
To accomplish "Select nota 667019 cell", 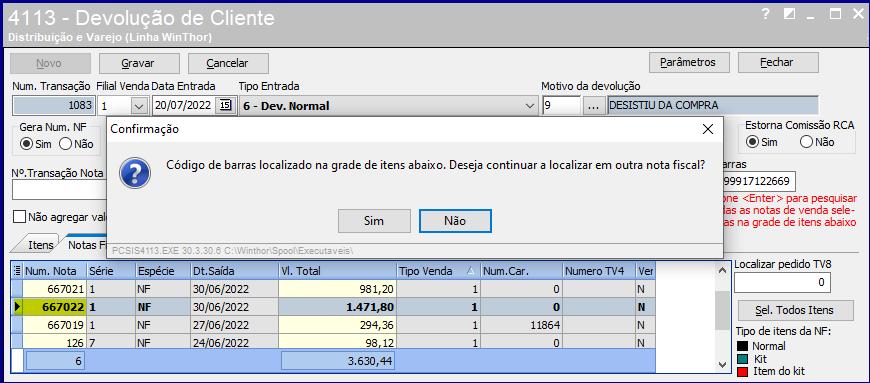I will (x=54, y=325).
